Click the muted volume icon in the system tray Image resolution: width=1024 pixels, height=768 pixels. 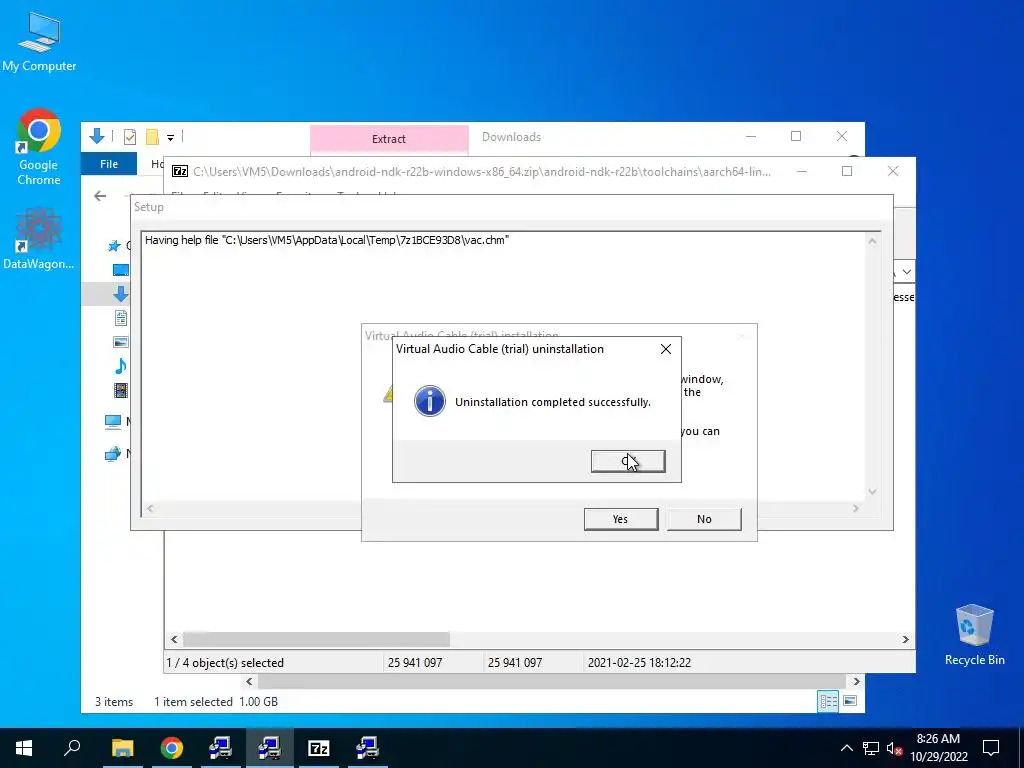(x=894, y=748)
